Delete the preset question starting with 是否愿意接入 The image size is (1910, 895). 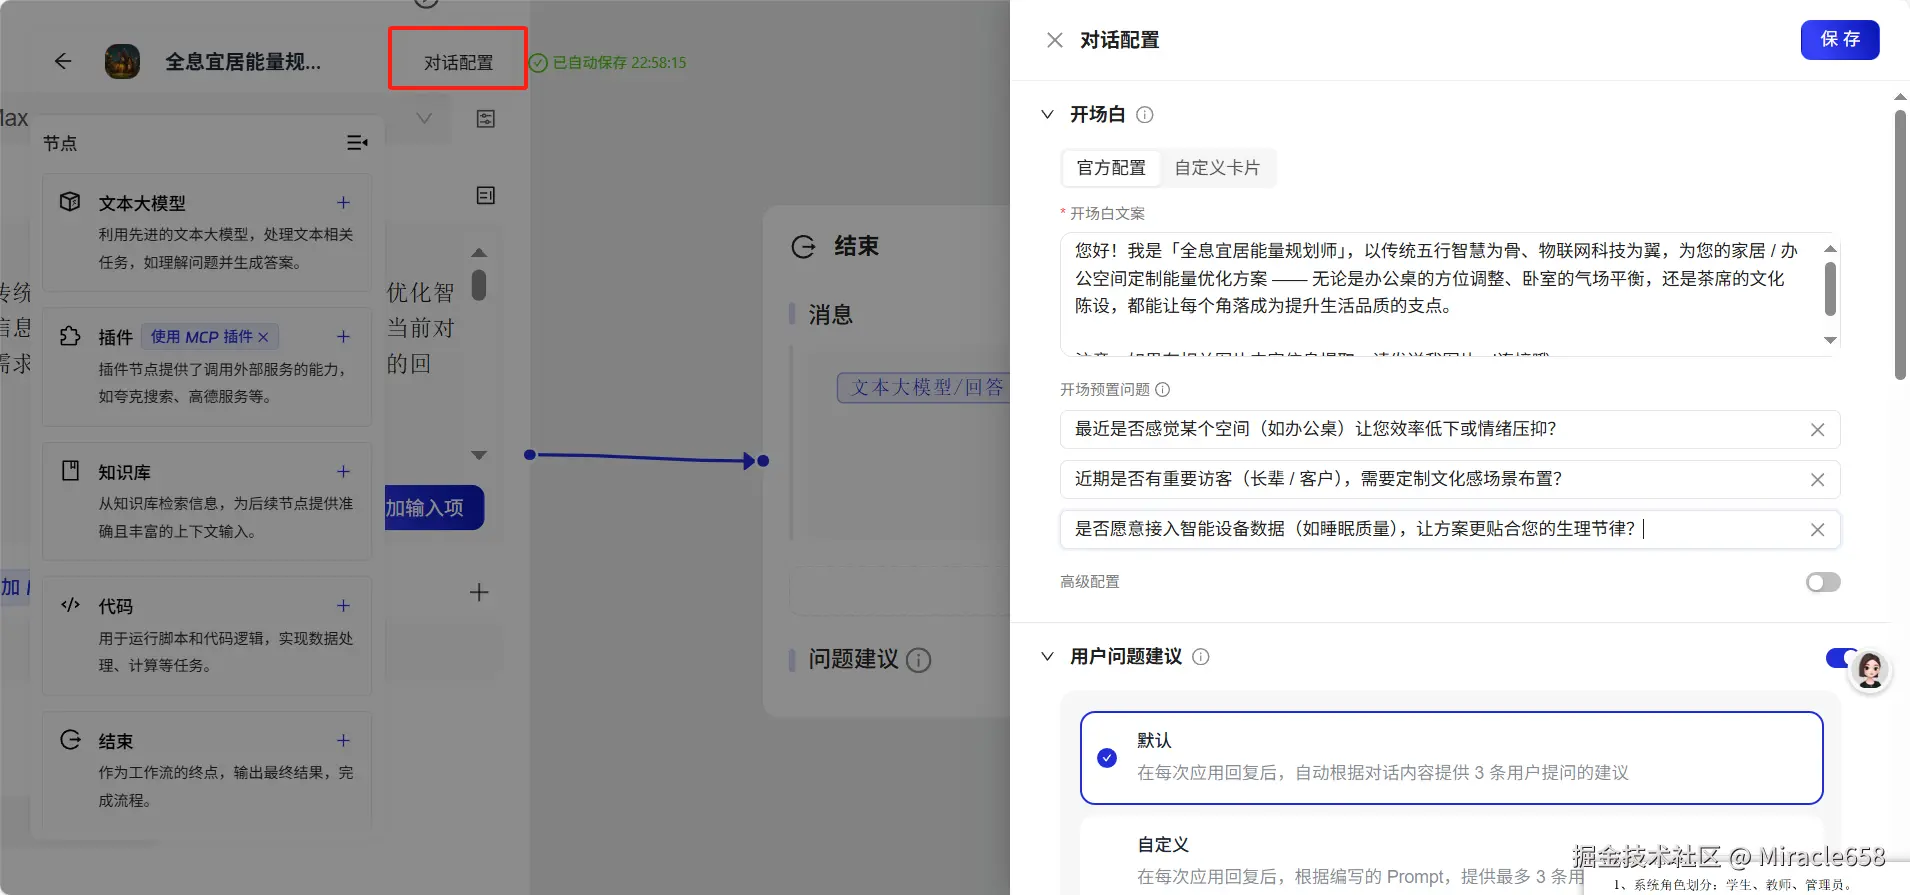[1817, 529]
